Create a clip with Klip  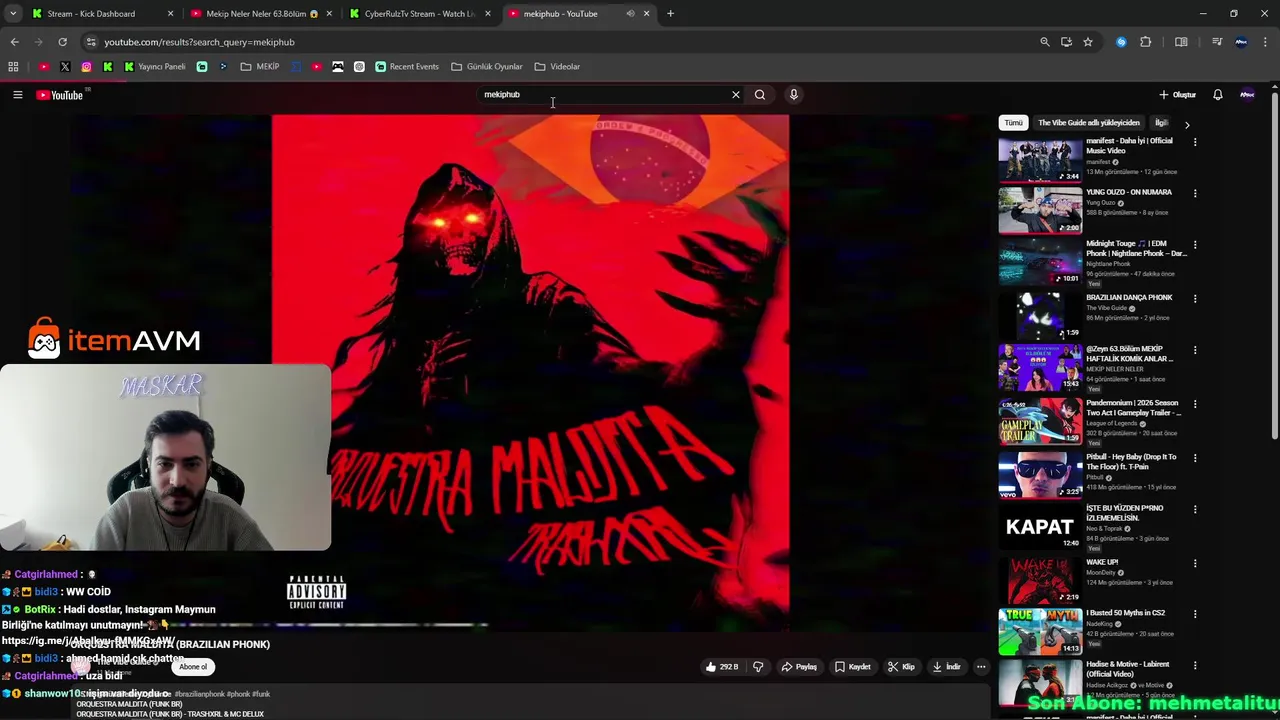pyautogui.click(x=901, y=667)
